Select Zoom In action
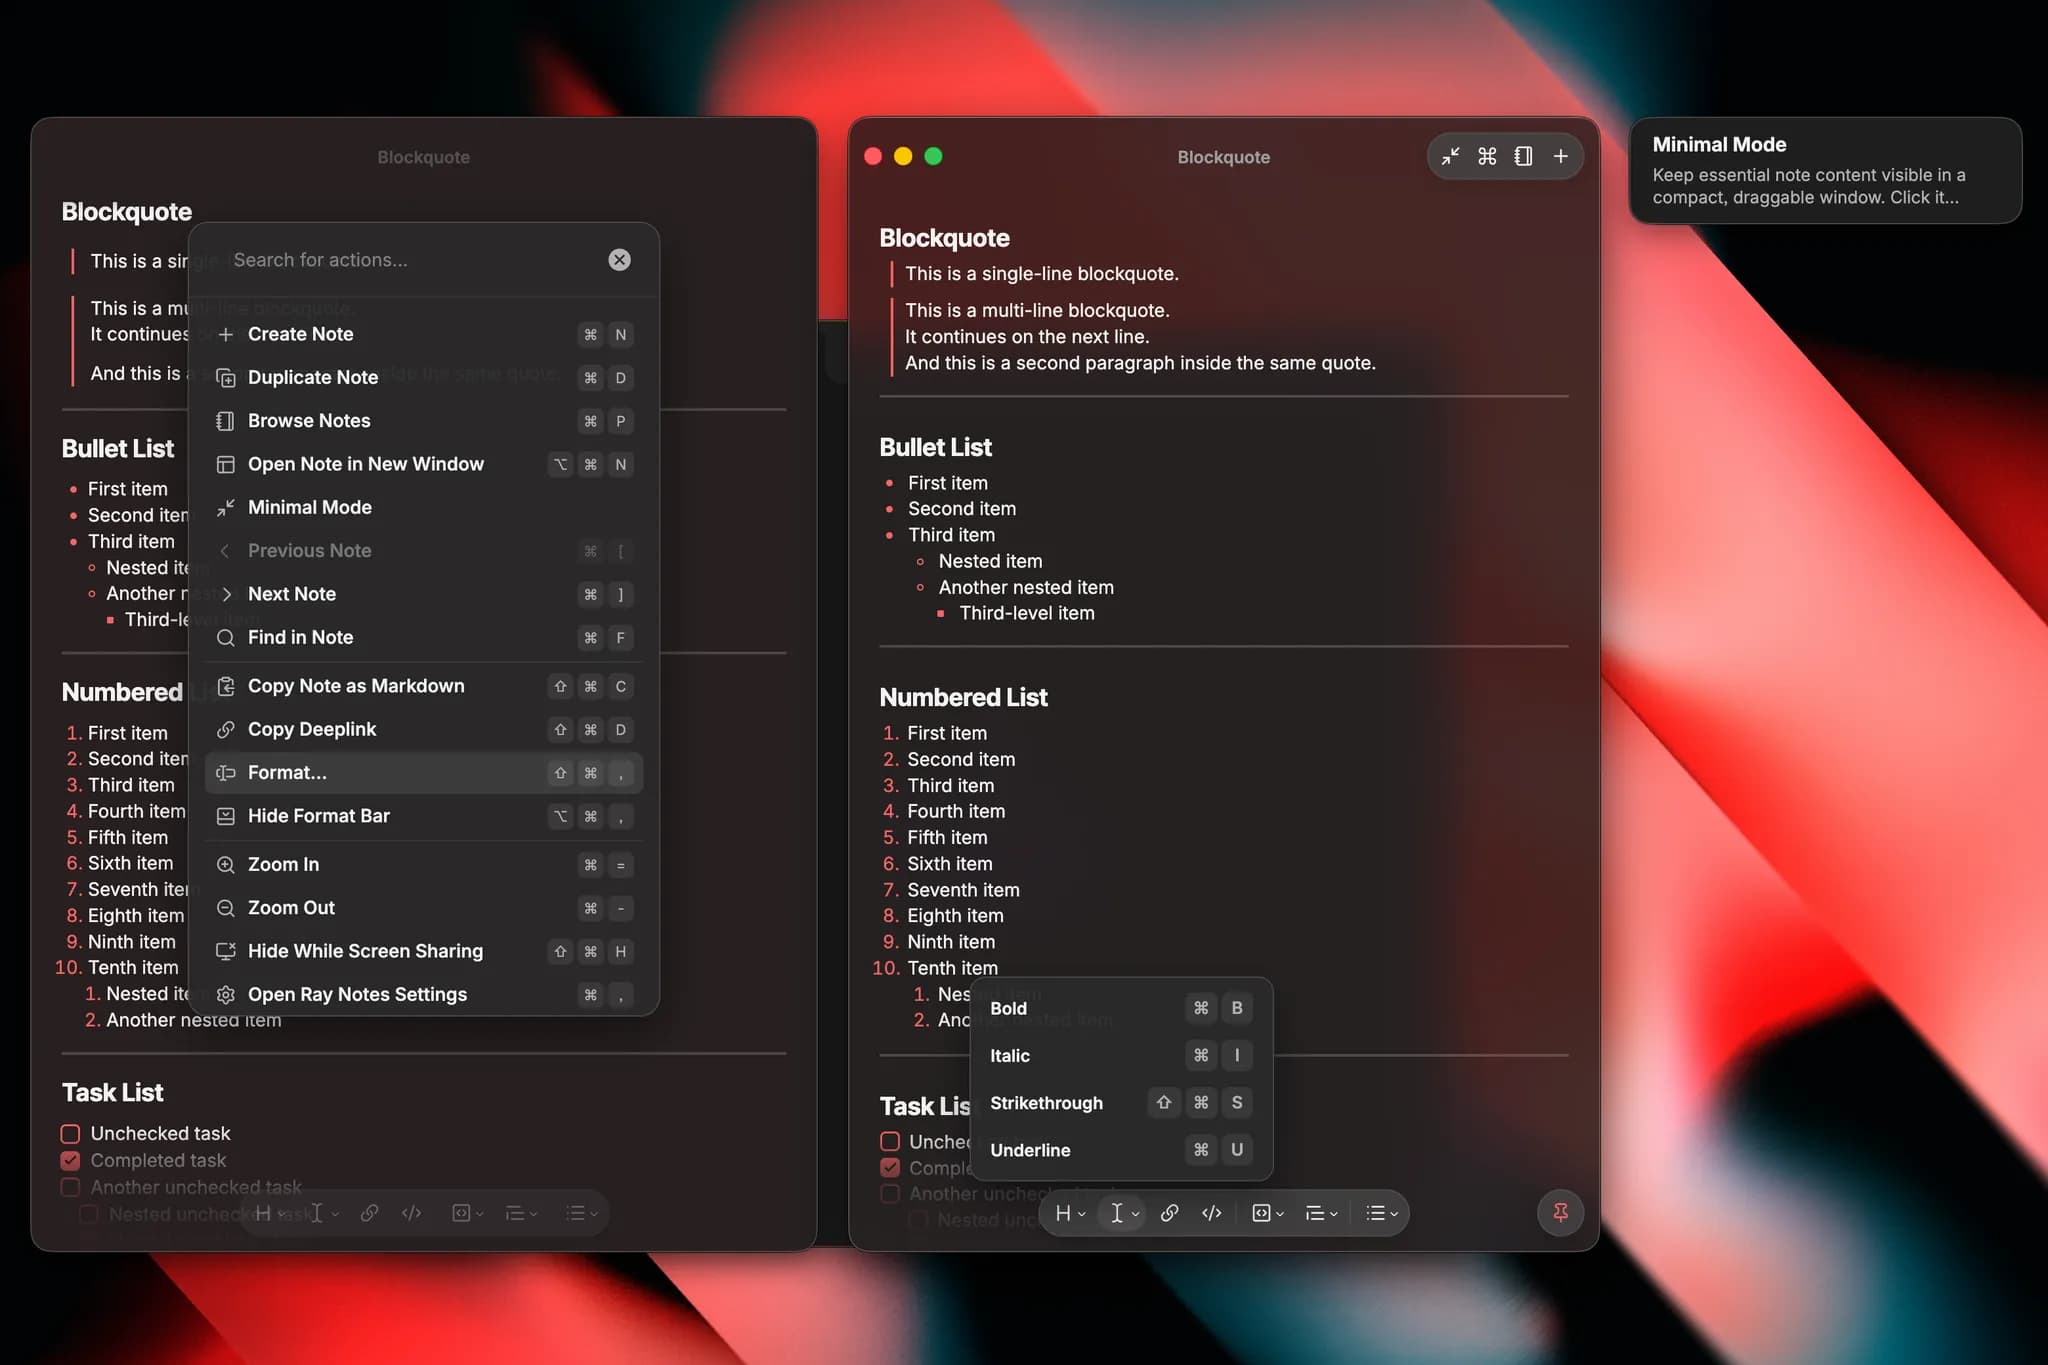Image resolution: width=2048 pixels, height=1365 pixels. tap(424, 864)
